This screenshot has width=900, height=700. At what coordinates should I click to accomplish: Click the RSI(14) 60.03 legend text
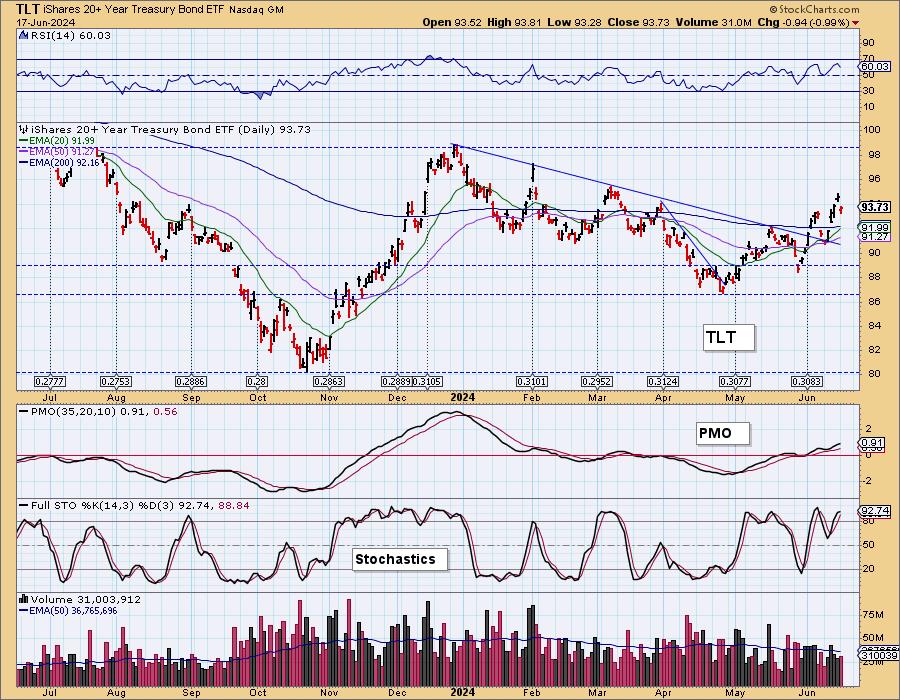[x=70, y=36]
